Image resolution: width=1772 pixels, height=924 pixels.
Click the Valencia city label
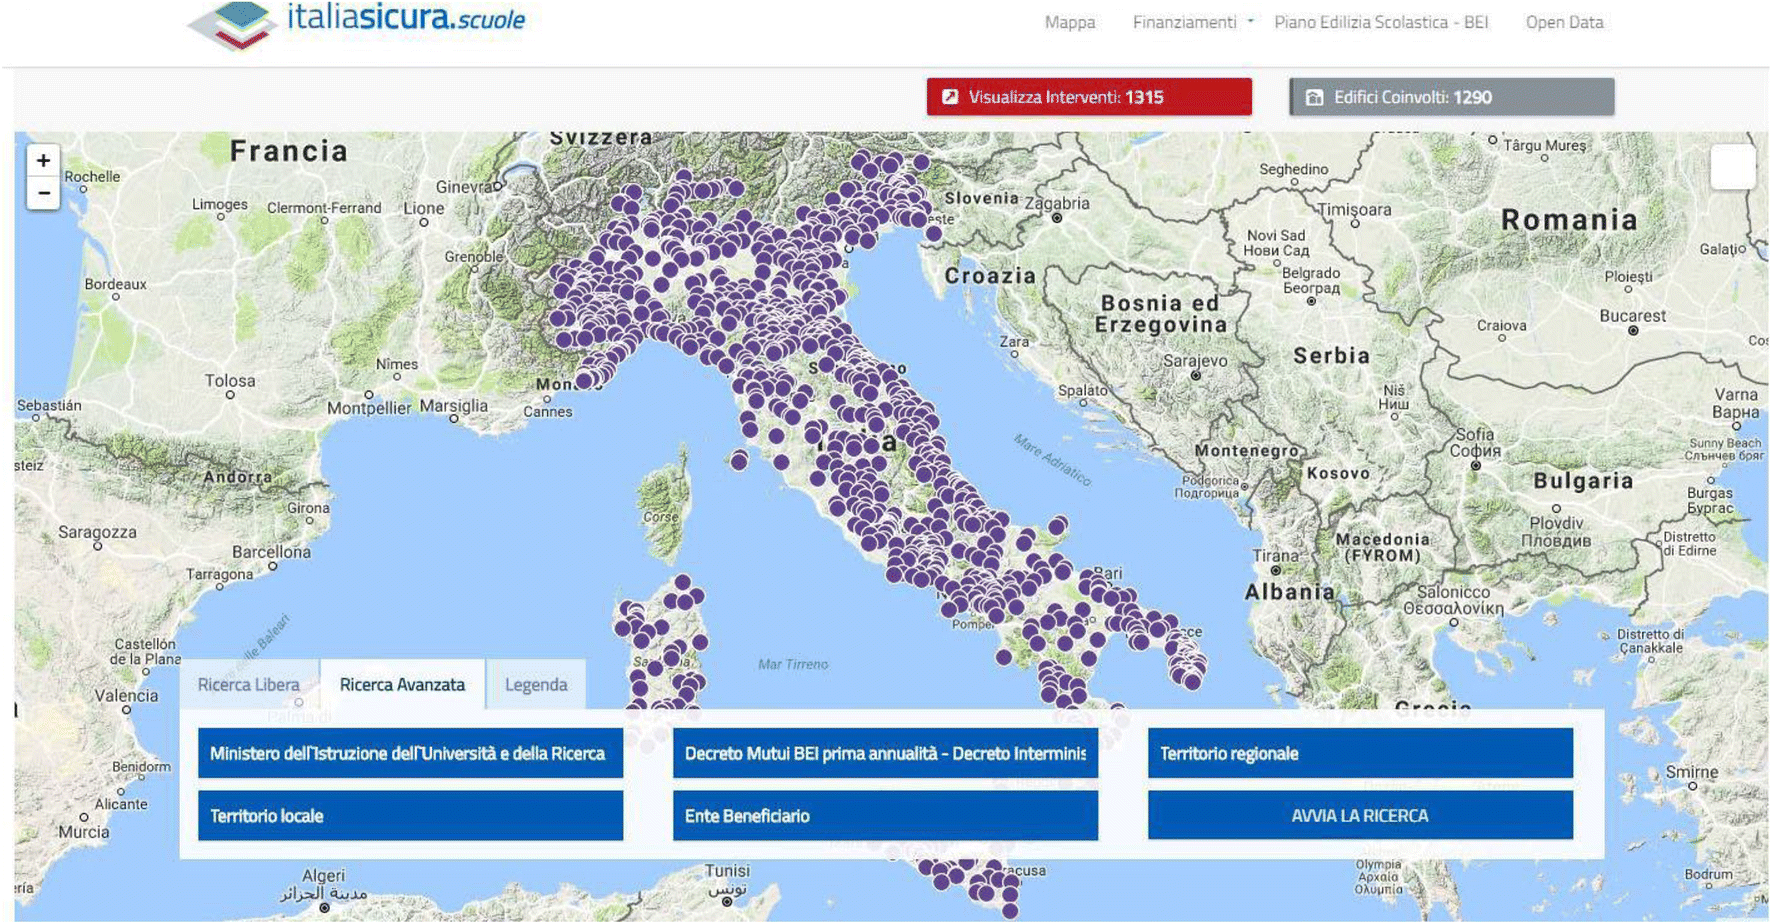[127, 696]
